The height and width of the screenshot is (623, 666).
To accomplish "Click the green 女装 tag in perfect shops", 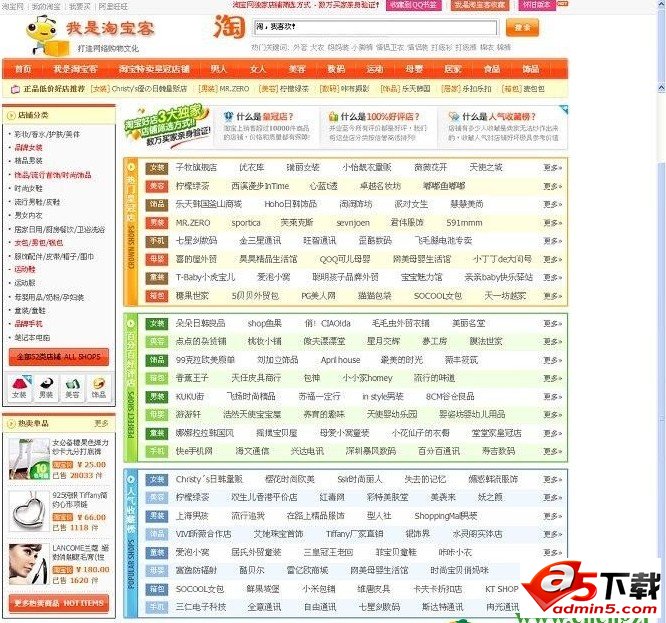I will 157,324.
